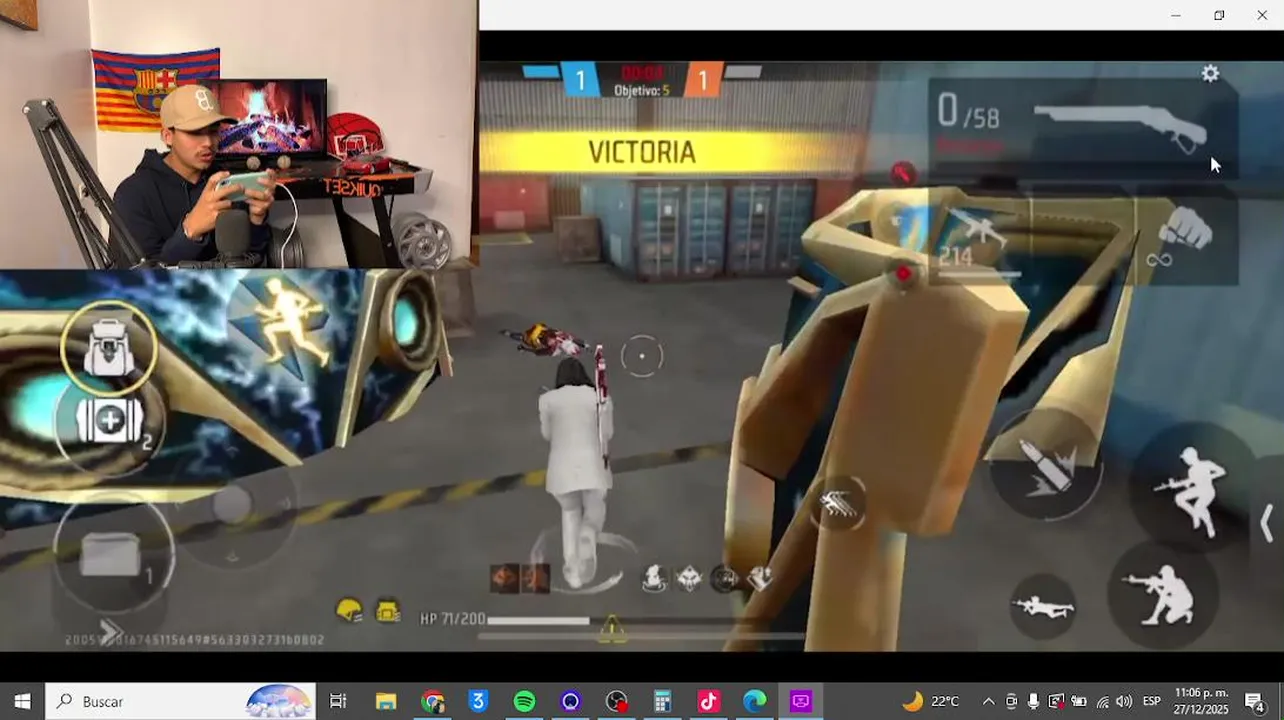Use the medkit heal icon
The width and height of the screenshot is (1284, 720).
(x=108, y=422)
